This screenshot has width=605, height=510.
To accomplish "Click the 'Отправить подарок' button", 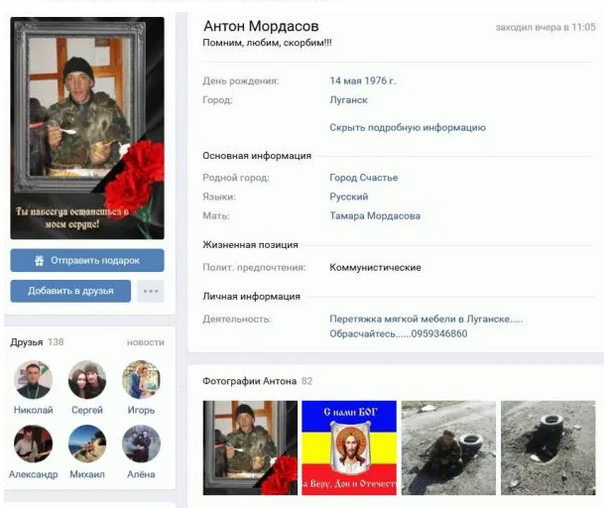I will pyautogui.click(x=87, y=261).
